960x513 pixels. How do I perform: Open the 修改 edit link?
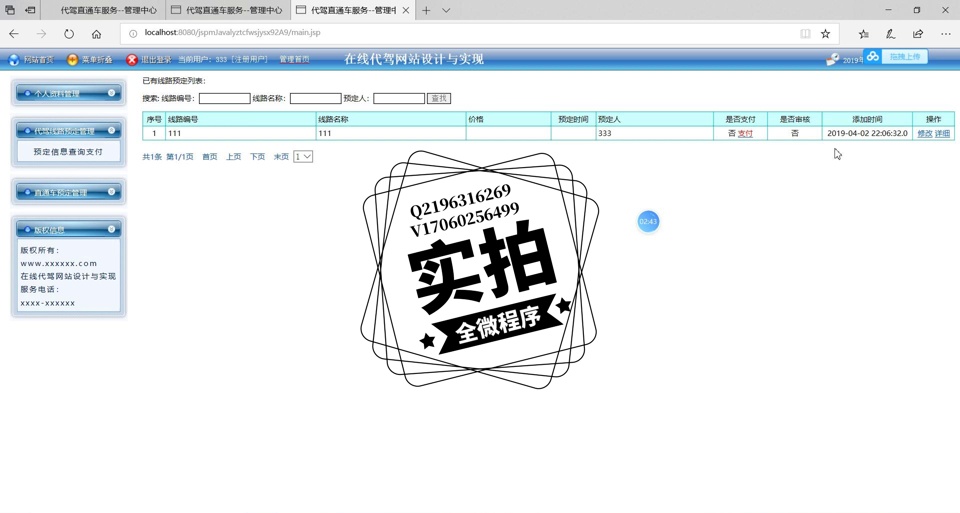click(x=924, y=133)
